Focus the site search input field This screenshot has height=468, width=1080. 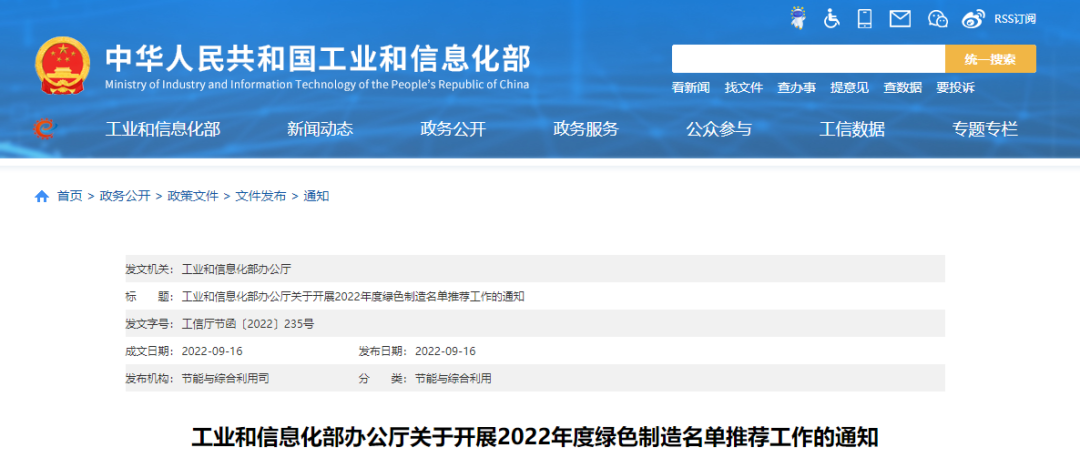(x=808, y=59)
